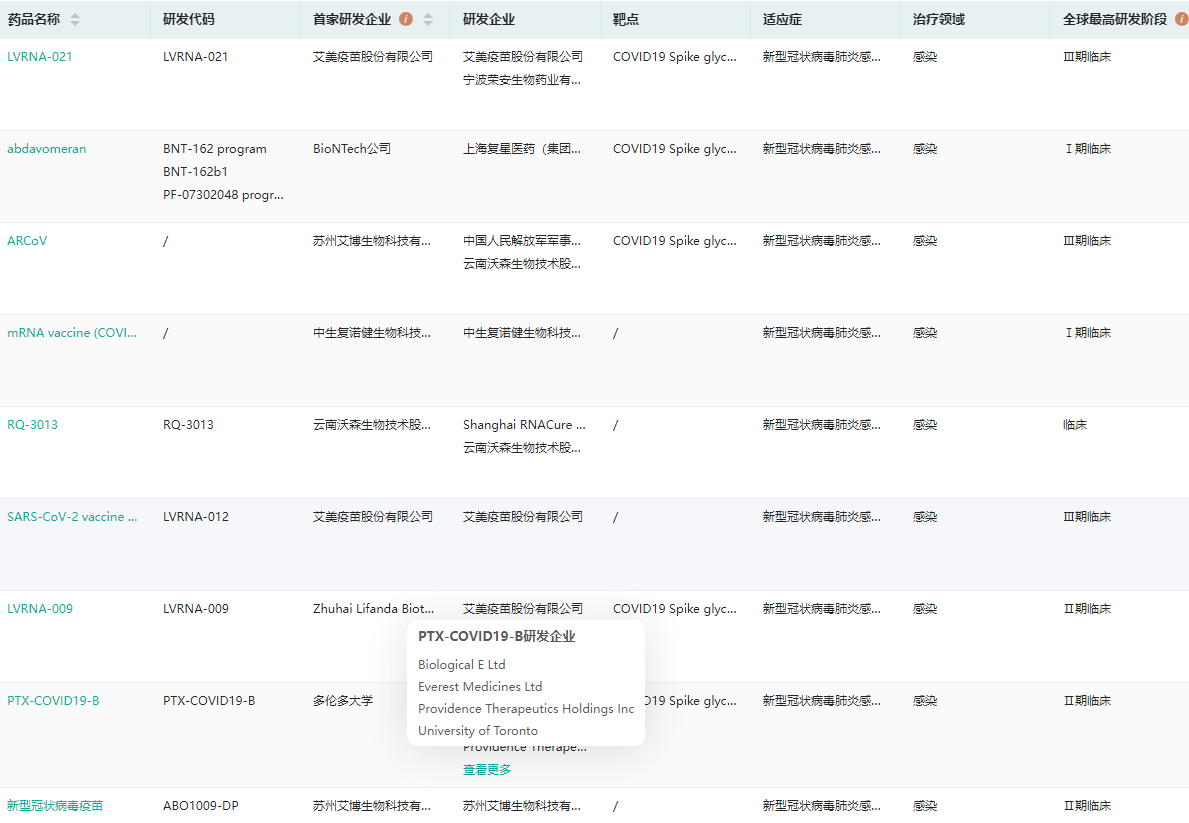Click Ⅰ期临床 stage in abdavomeran row
Screen dimensions: 1189x823
[x=1087, y=149]
